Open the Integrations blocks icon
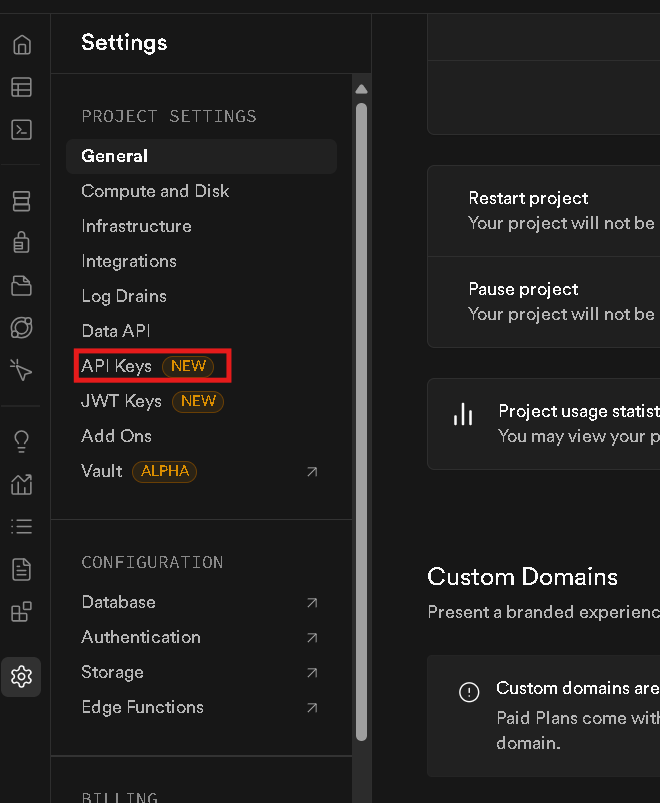This screenshot has width=660, height=803. tap(21, 612)
